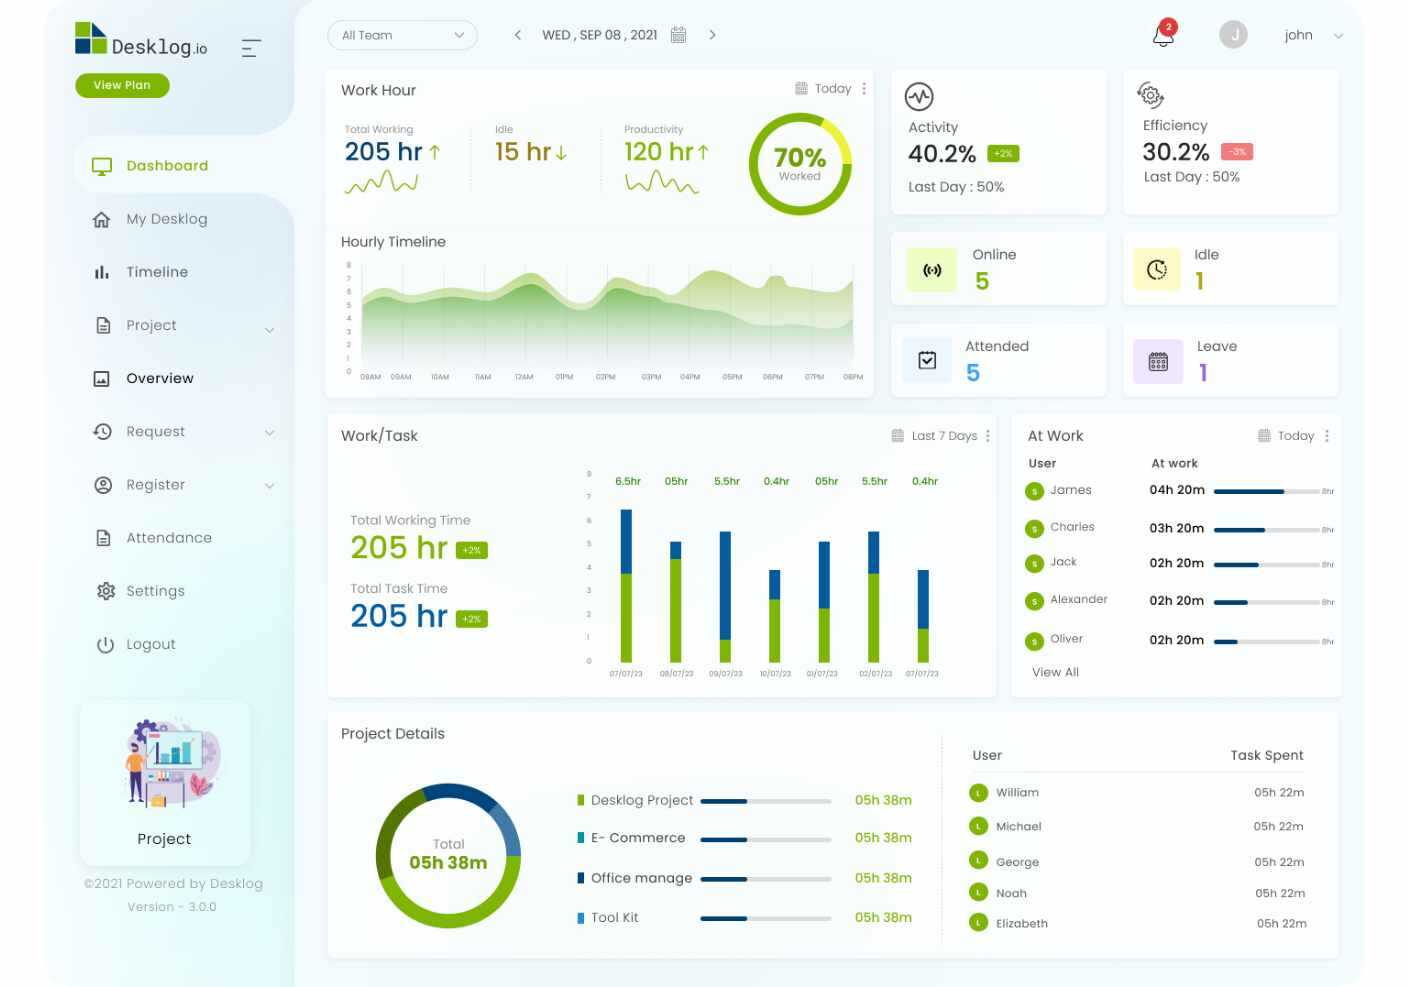Go to the previous date arrow

tap(517, 35)
